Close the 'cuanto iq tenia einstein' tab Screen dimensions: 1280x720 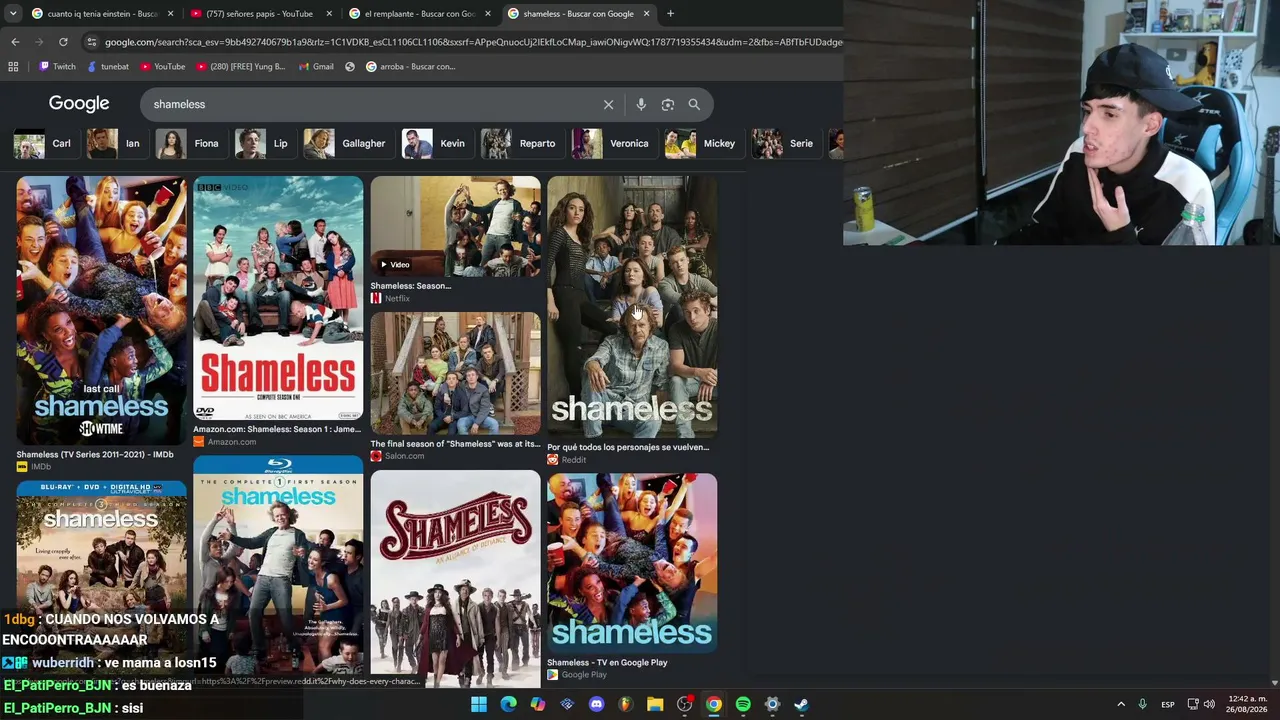point(170,14)
